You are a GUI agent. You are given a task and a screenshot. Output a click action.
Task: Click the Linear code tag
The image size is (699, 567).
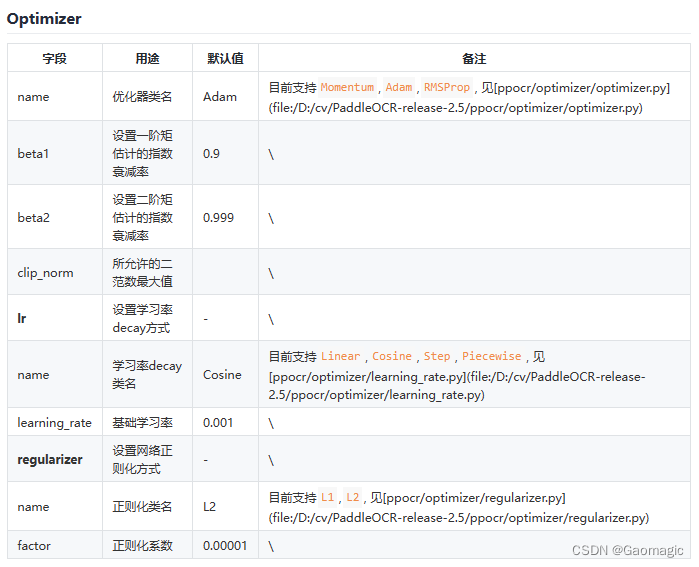tap(341, 356)
